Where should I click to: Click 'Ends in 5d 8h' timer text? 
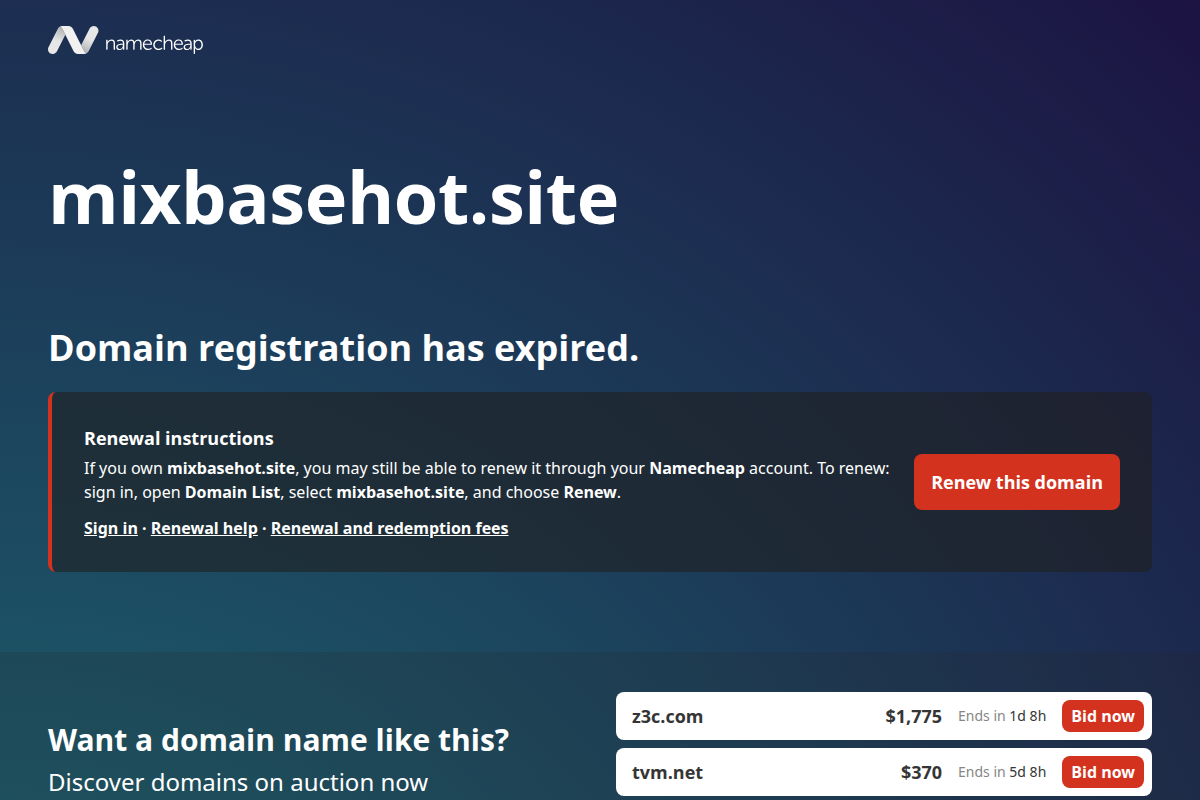coord(1002,772)
